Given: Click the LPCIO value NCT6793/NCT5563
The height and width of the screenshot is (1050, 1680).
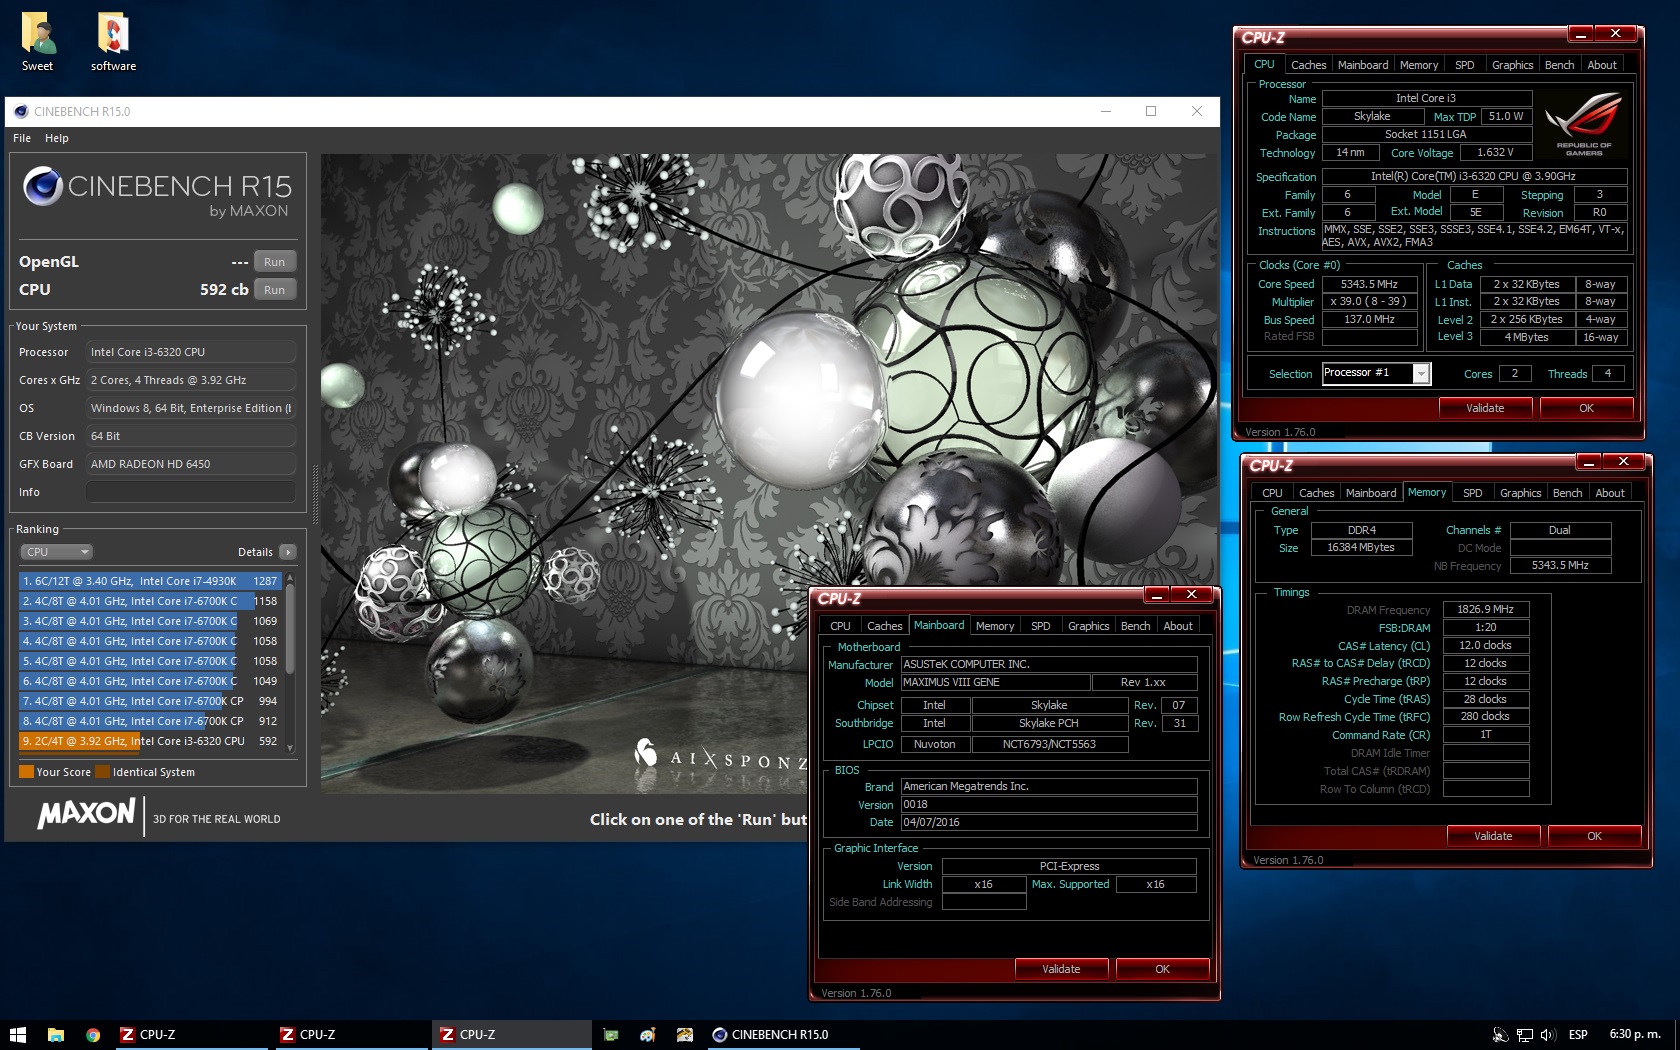Looking at the screenshot, I should (x=1049, y=744).
